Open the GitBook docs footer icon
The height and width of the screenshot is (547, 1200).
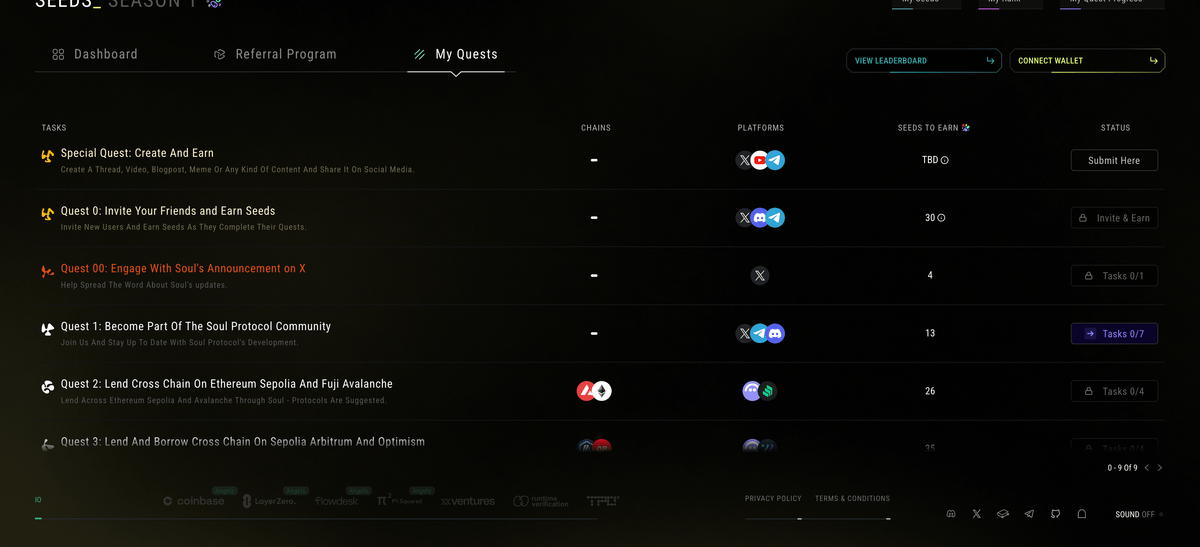click(1003, 514)
